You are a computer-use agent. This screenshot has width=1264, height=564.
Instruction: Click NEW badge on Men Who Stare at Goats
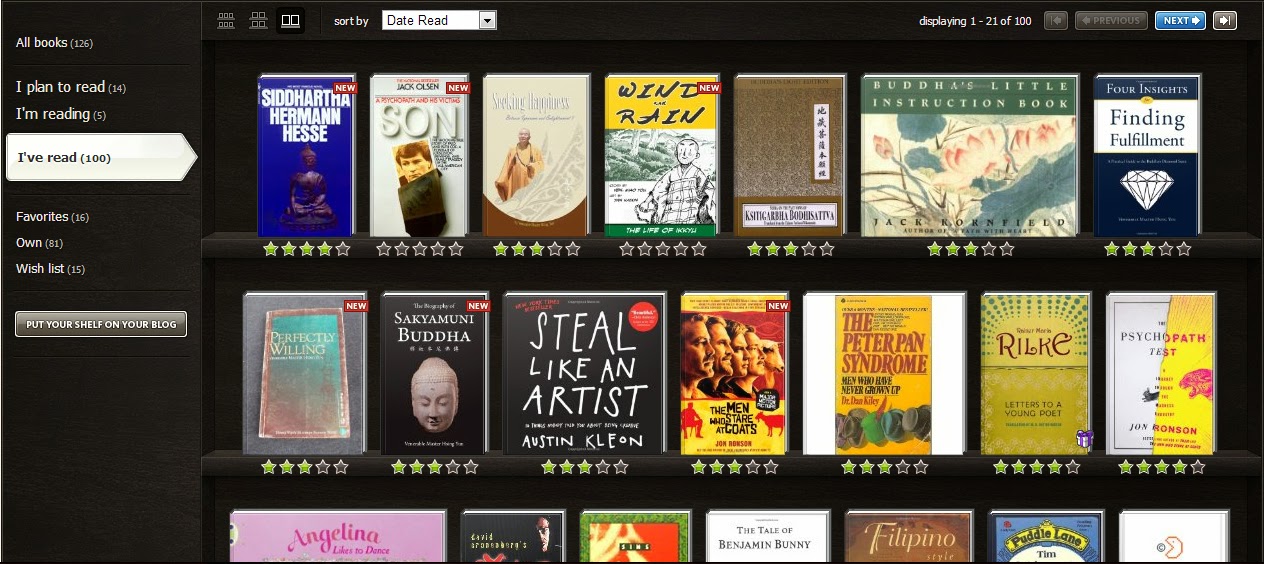point(778,306)
